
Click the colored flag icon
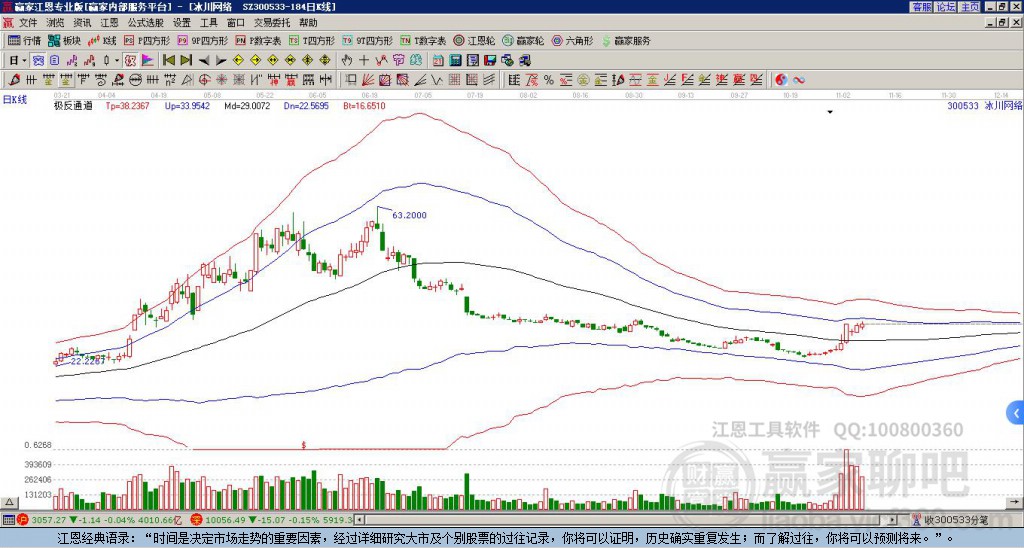point(148,60)
